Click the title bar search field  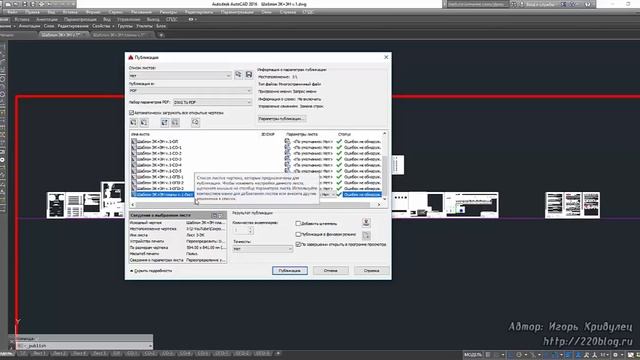tap(477, 4)
